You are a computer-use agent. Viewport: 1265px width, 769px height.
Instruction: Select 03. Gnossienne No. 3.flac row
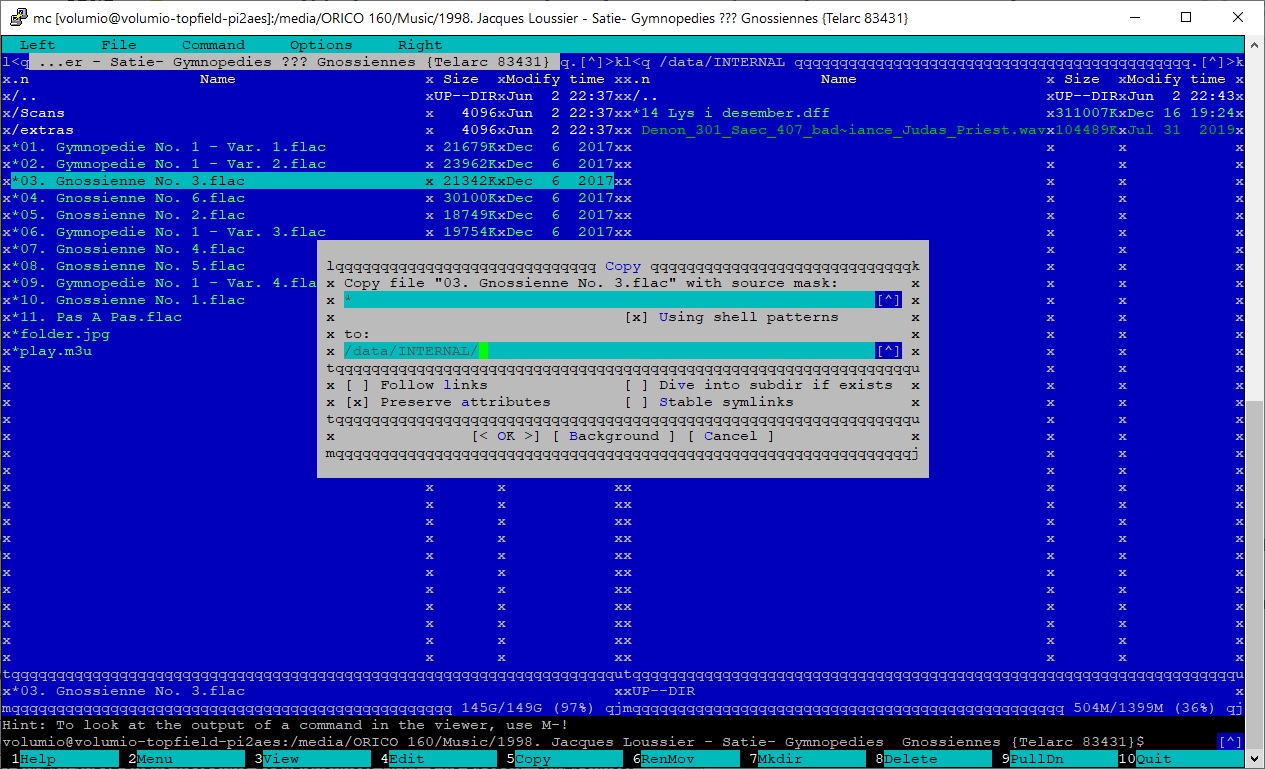click(312, 181)
